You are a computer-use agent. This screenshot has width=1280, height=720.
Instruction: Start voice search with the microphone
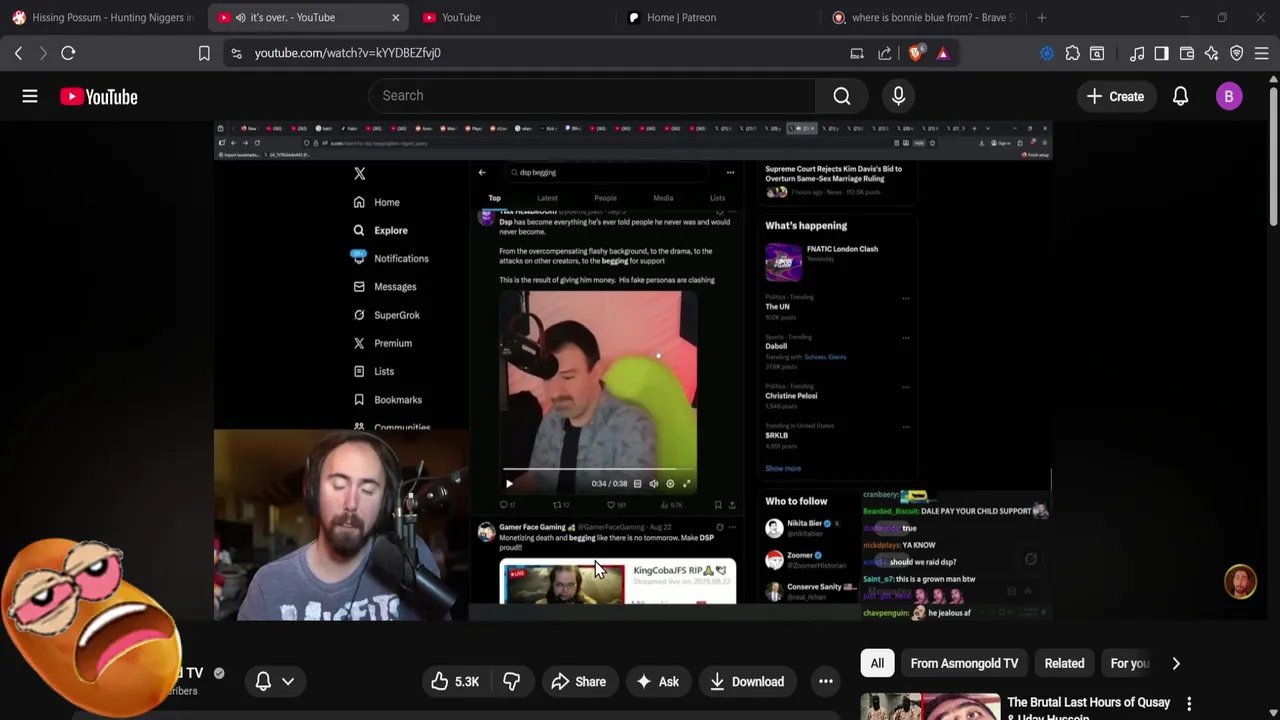point(898,96)
